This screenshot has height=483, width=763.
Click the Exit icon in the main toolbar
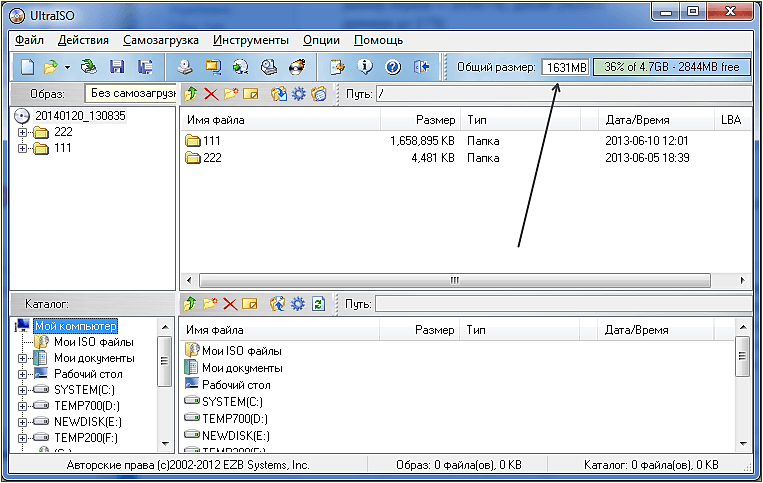[x=421, y=67]
